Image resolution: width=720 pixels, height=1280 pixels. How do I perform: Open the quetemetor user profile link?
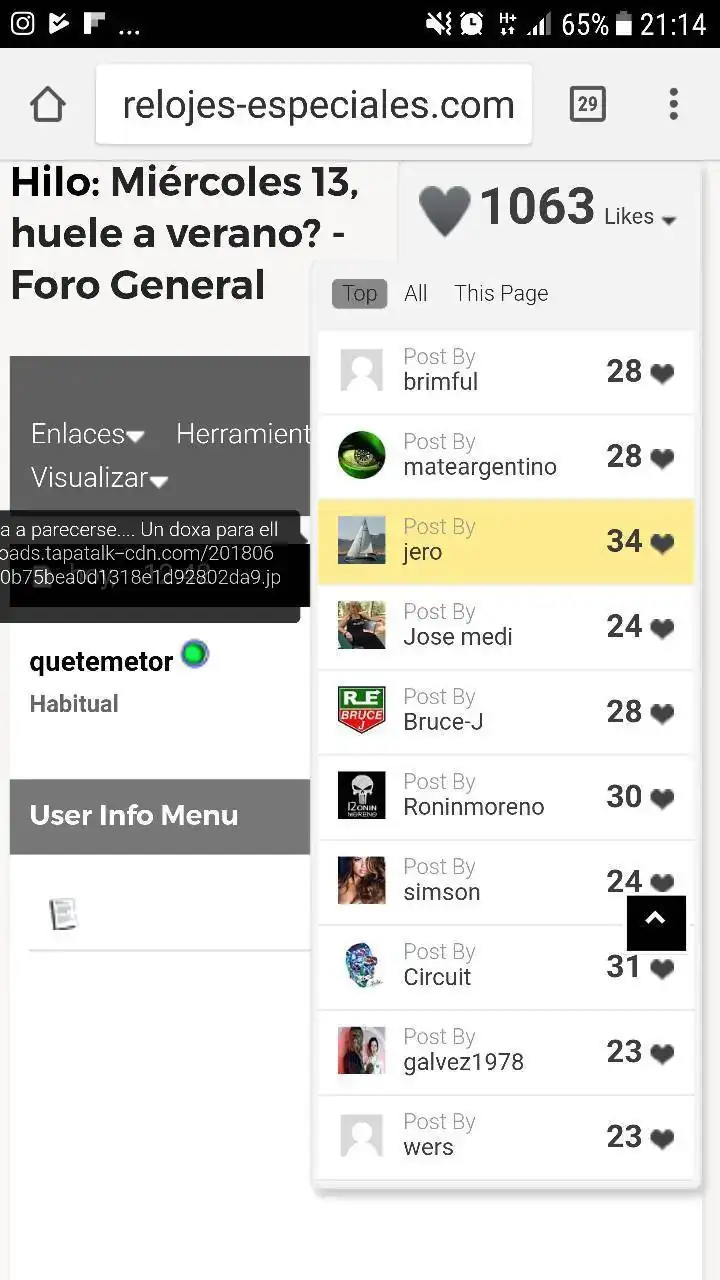click(x=102, y=661)
